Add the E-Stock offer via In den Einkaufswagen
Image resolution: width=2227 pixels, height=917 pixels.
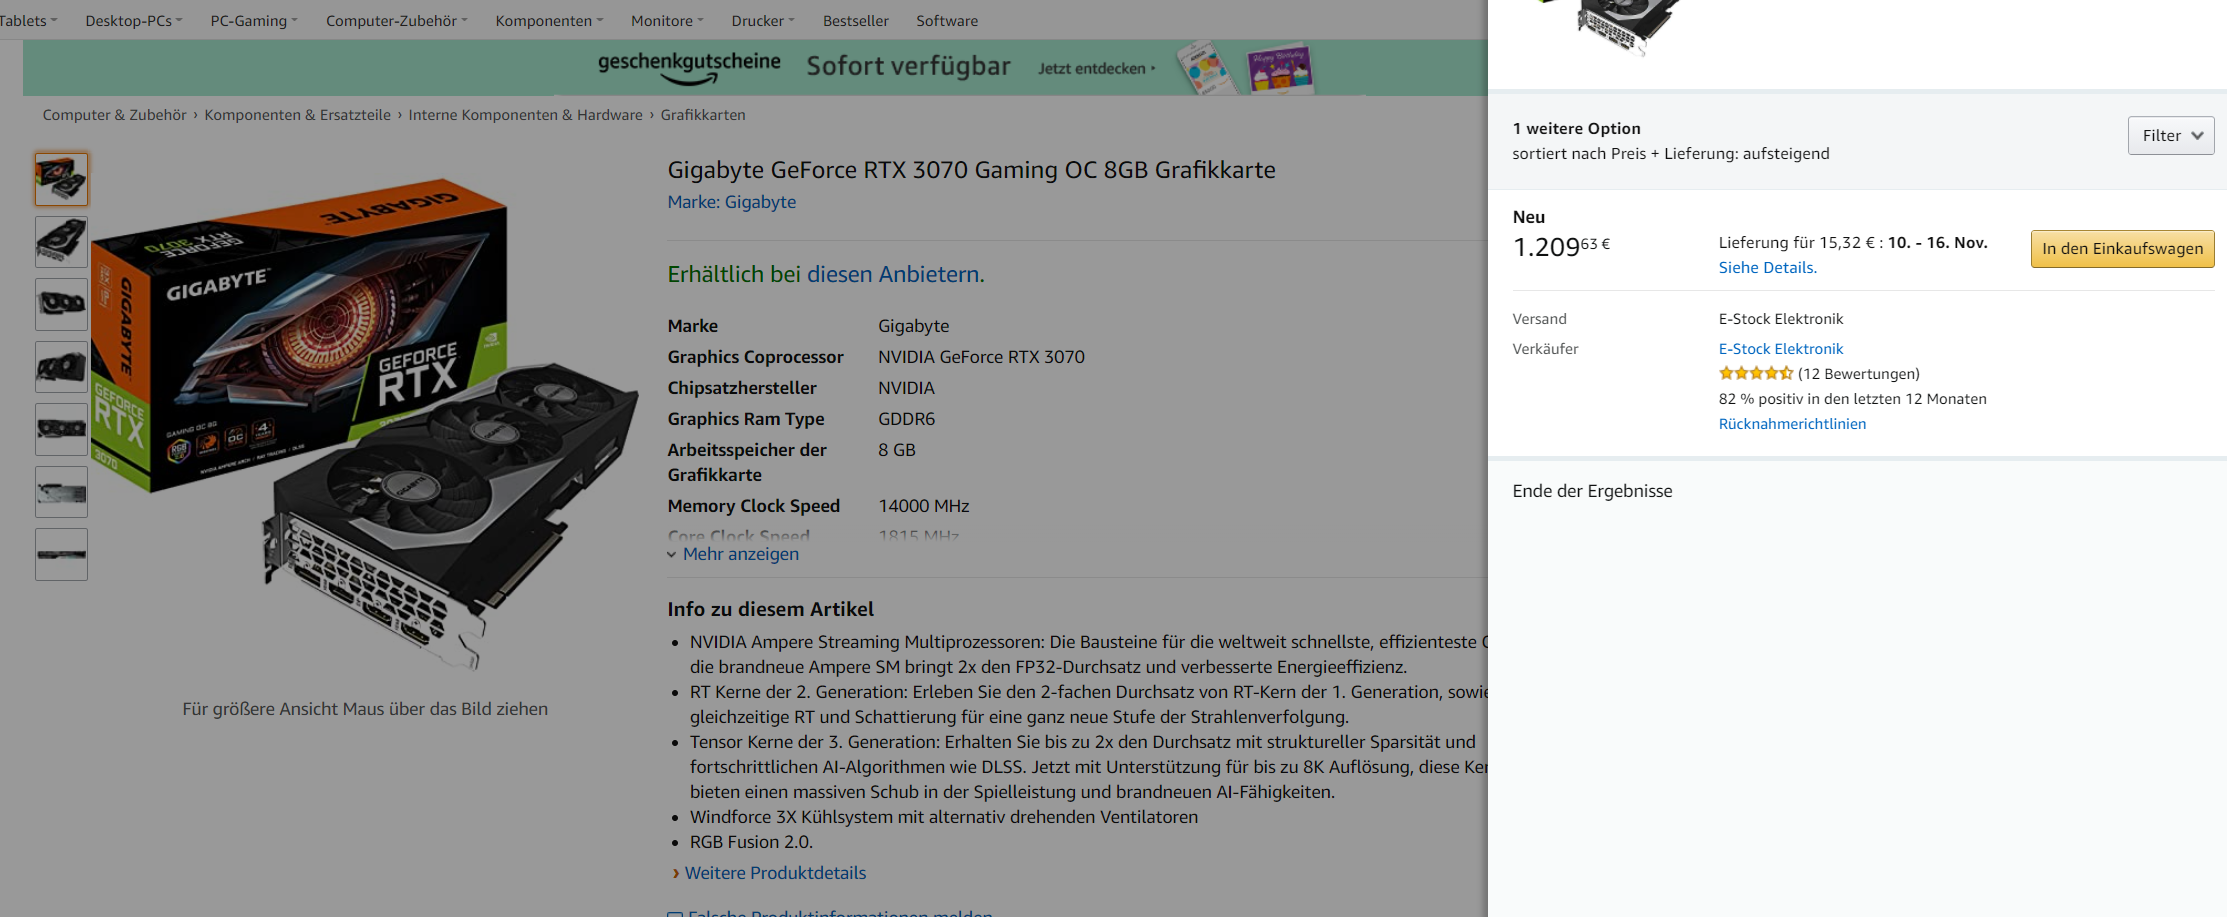coord(2122,249)
